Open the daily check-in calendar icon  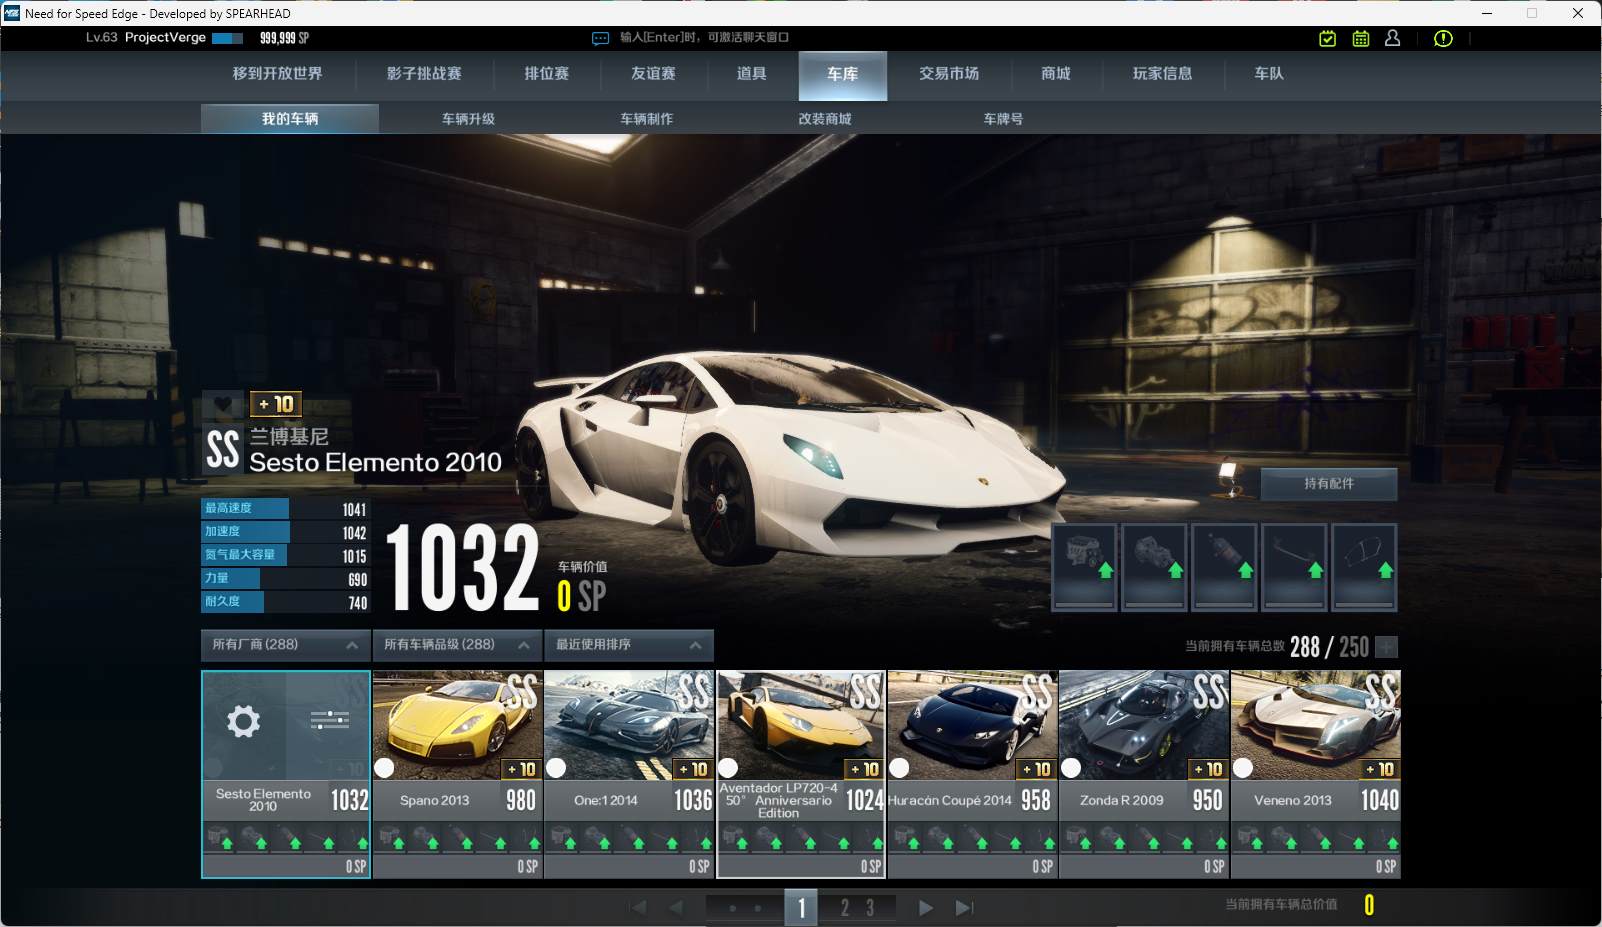[1327, 38]
